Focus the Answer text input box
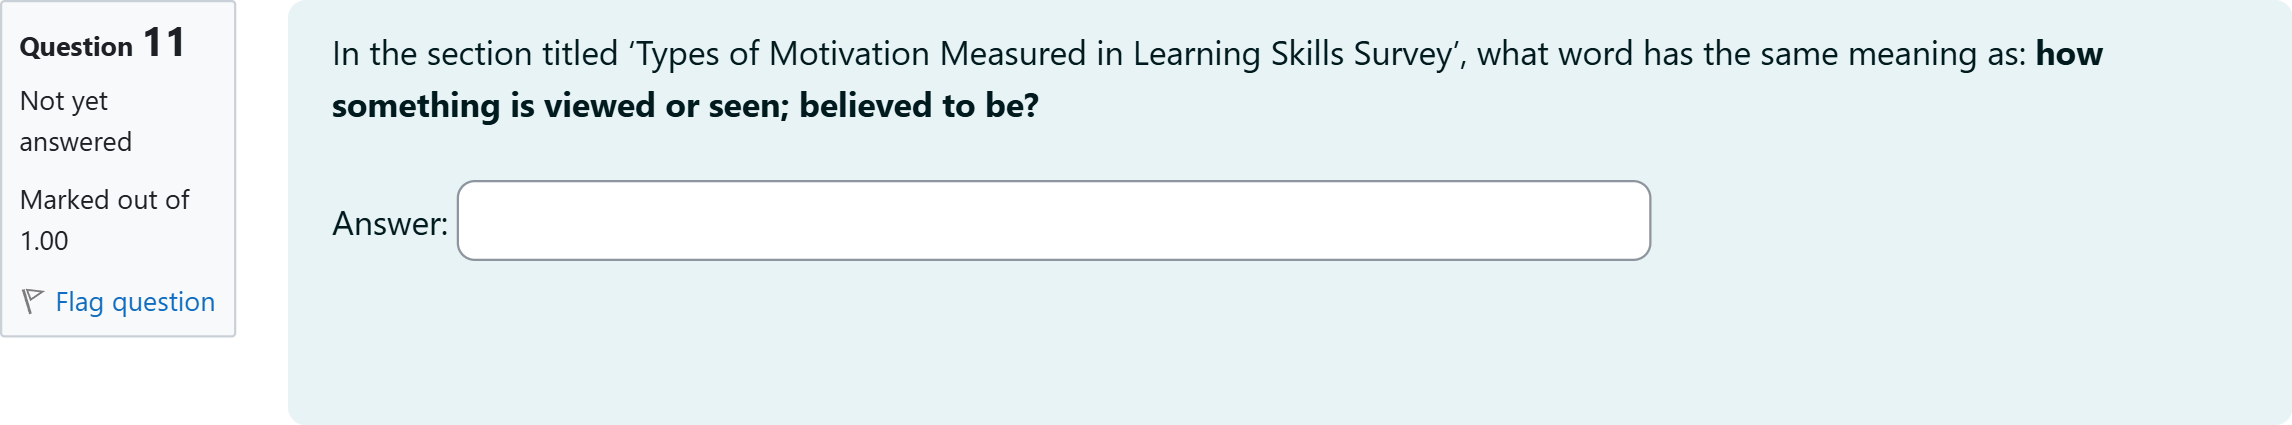 coord(1053,221)
